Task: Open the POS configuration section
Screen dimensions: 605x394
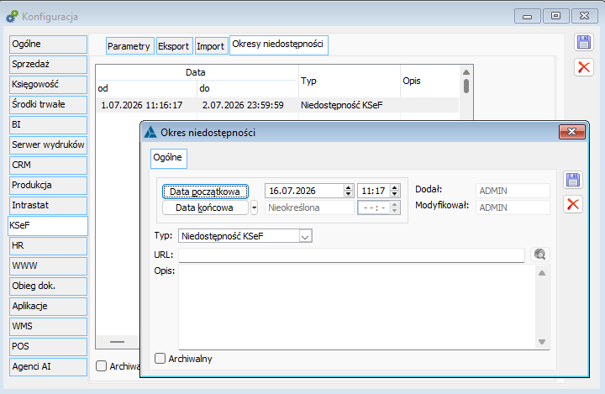Action: 48,346
